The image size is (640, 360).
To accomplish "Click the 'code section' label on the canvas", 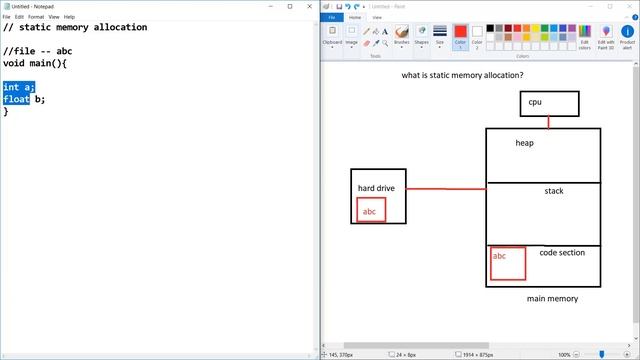I will tap(562, 253).
